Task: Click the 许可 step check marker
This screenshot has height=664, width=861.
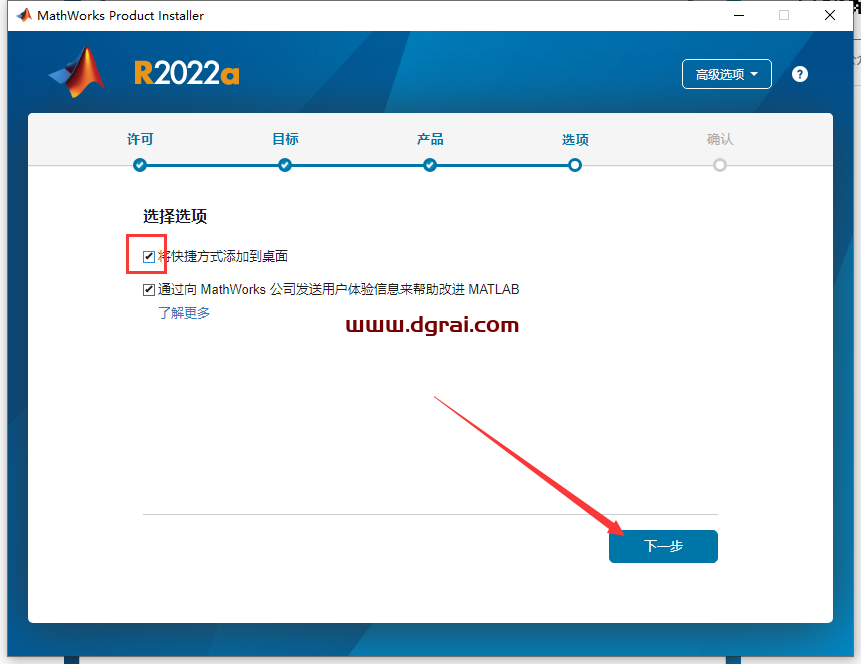Action: [140, 165]
